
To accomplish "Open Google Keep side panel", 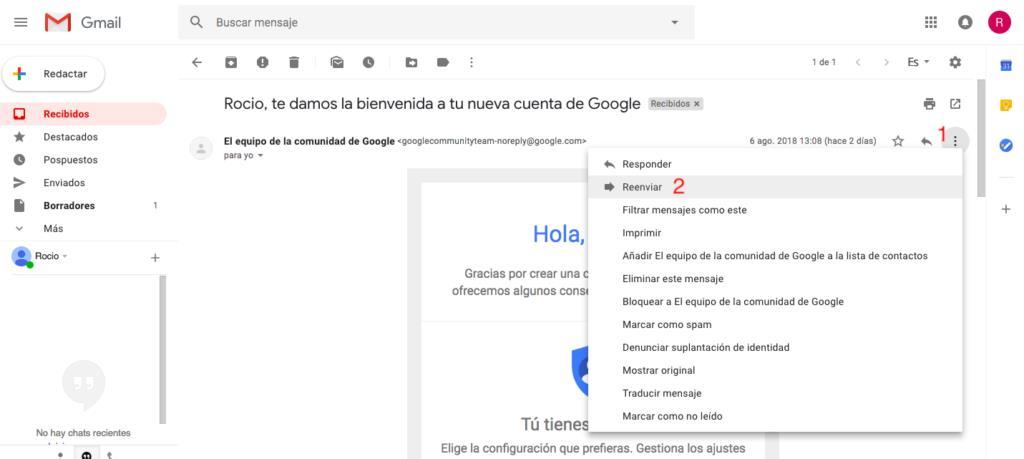I will (1006, 105).
